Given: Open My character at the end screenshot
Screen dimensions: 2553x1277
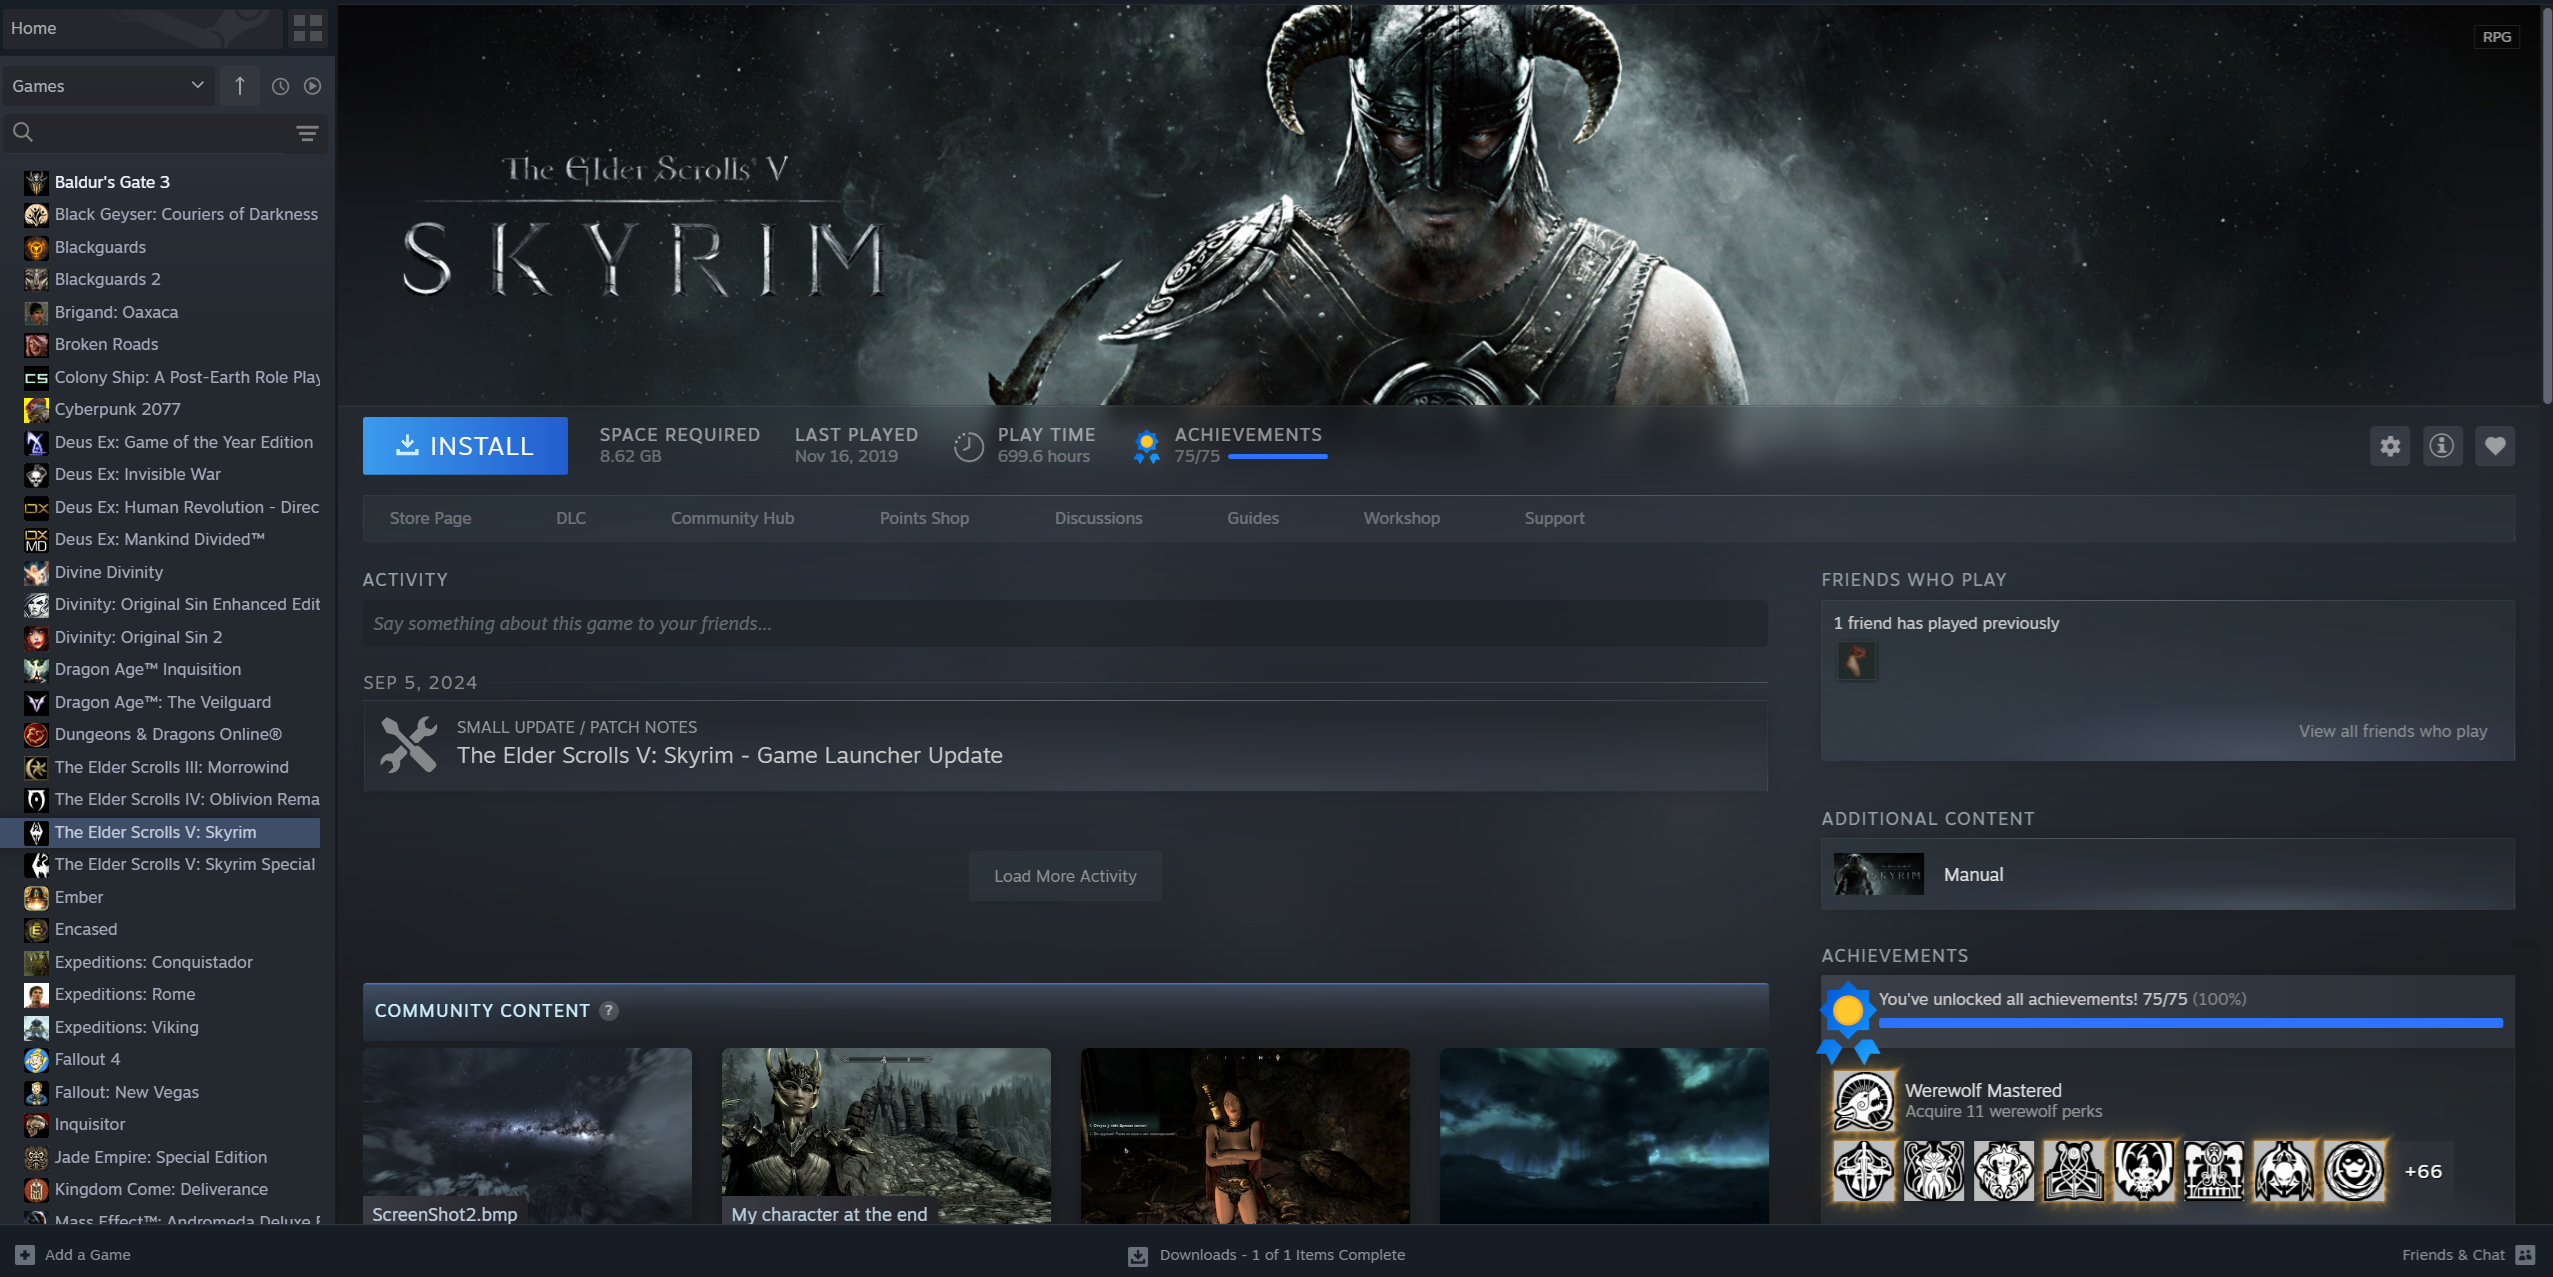Looking at the screenshot, I should tap(886, 1136).
